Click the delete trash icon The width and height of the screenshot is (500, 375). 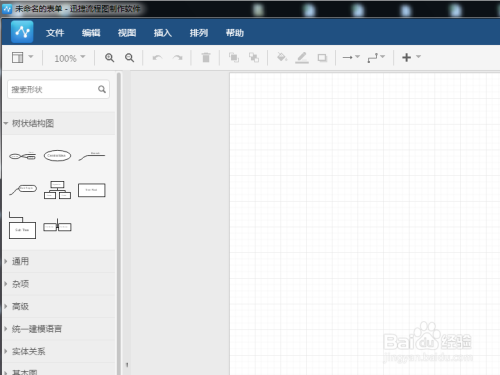point(206,57)
